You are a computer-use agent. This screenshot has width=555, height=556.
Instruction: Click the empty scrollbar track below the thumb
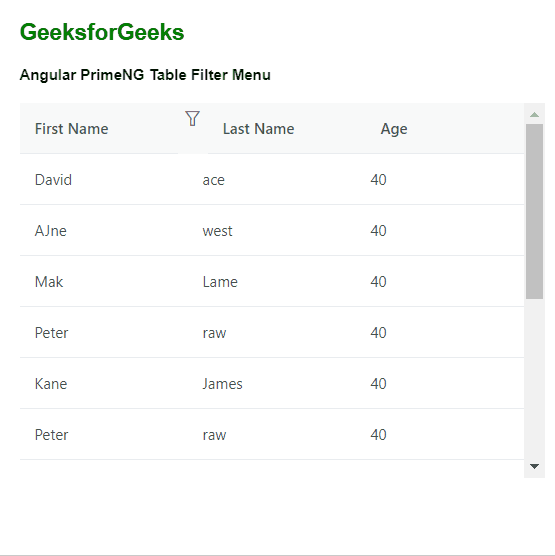(534, 379)
